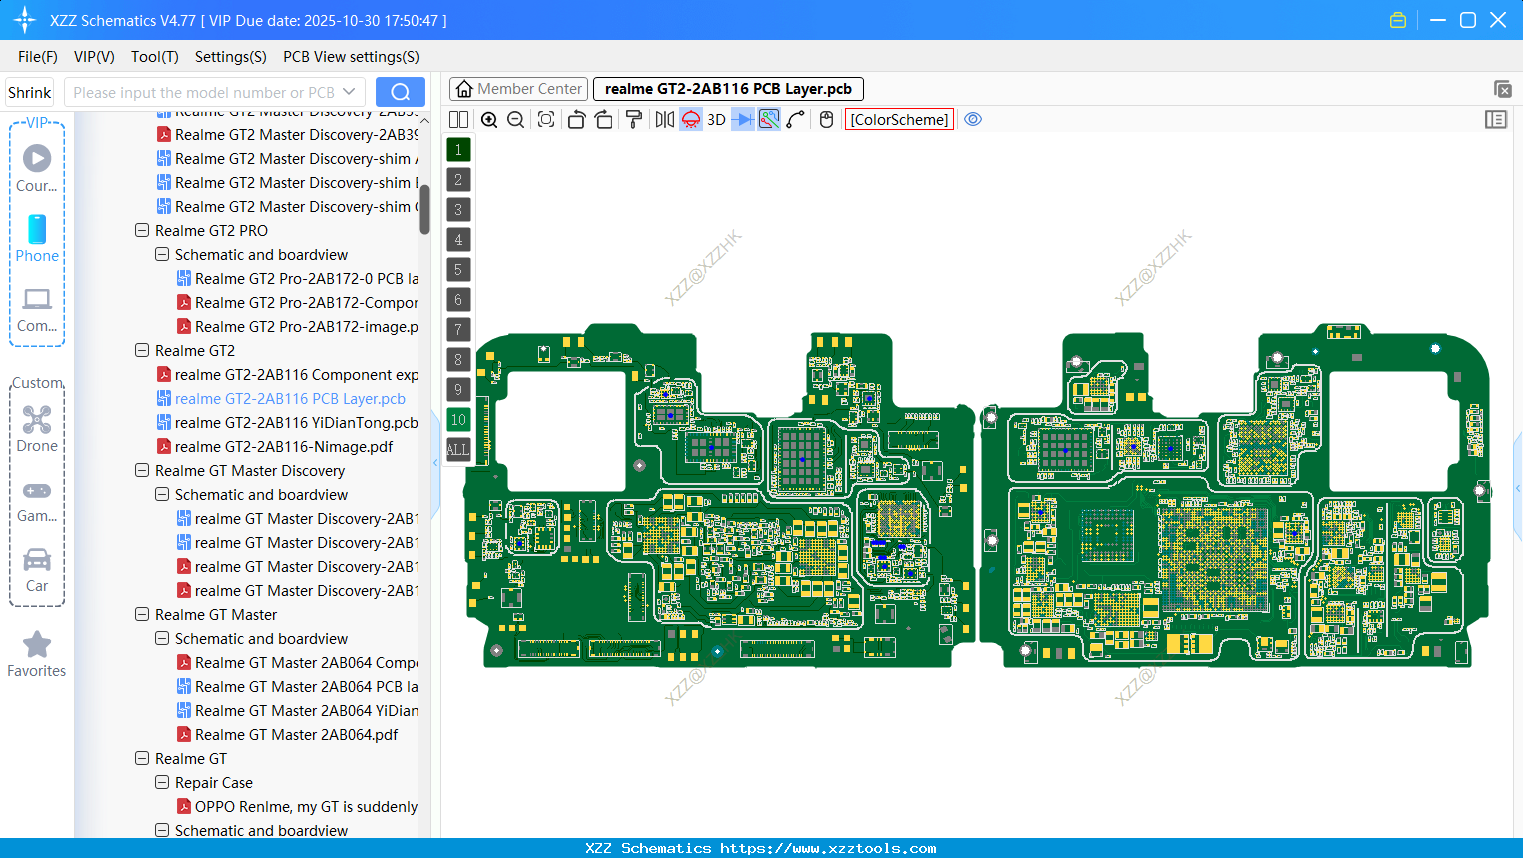The width and height of the screenshot is (1523, 858).
Task: Open the model number dropdown arrow
Action: point(349,92)
